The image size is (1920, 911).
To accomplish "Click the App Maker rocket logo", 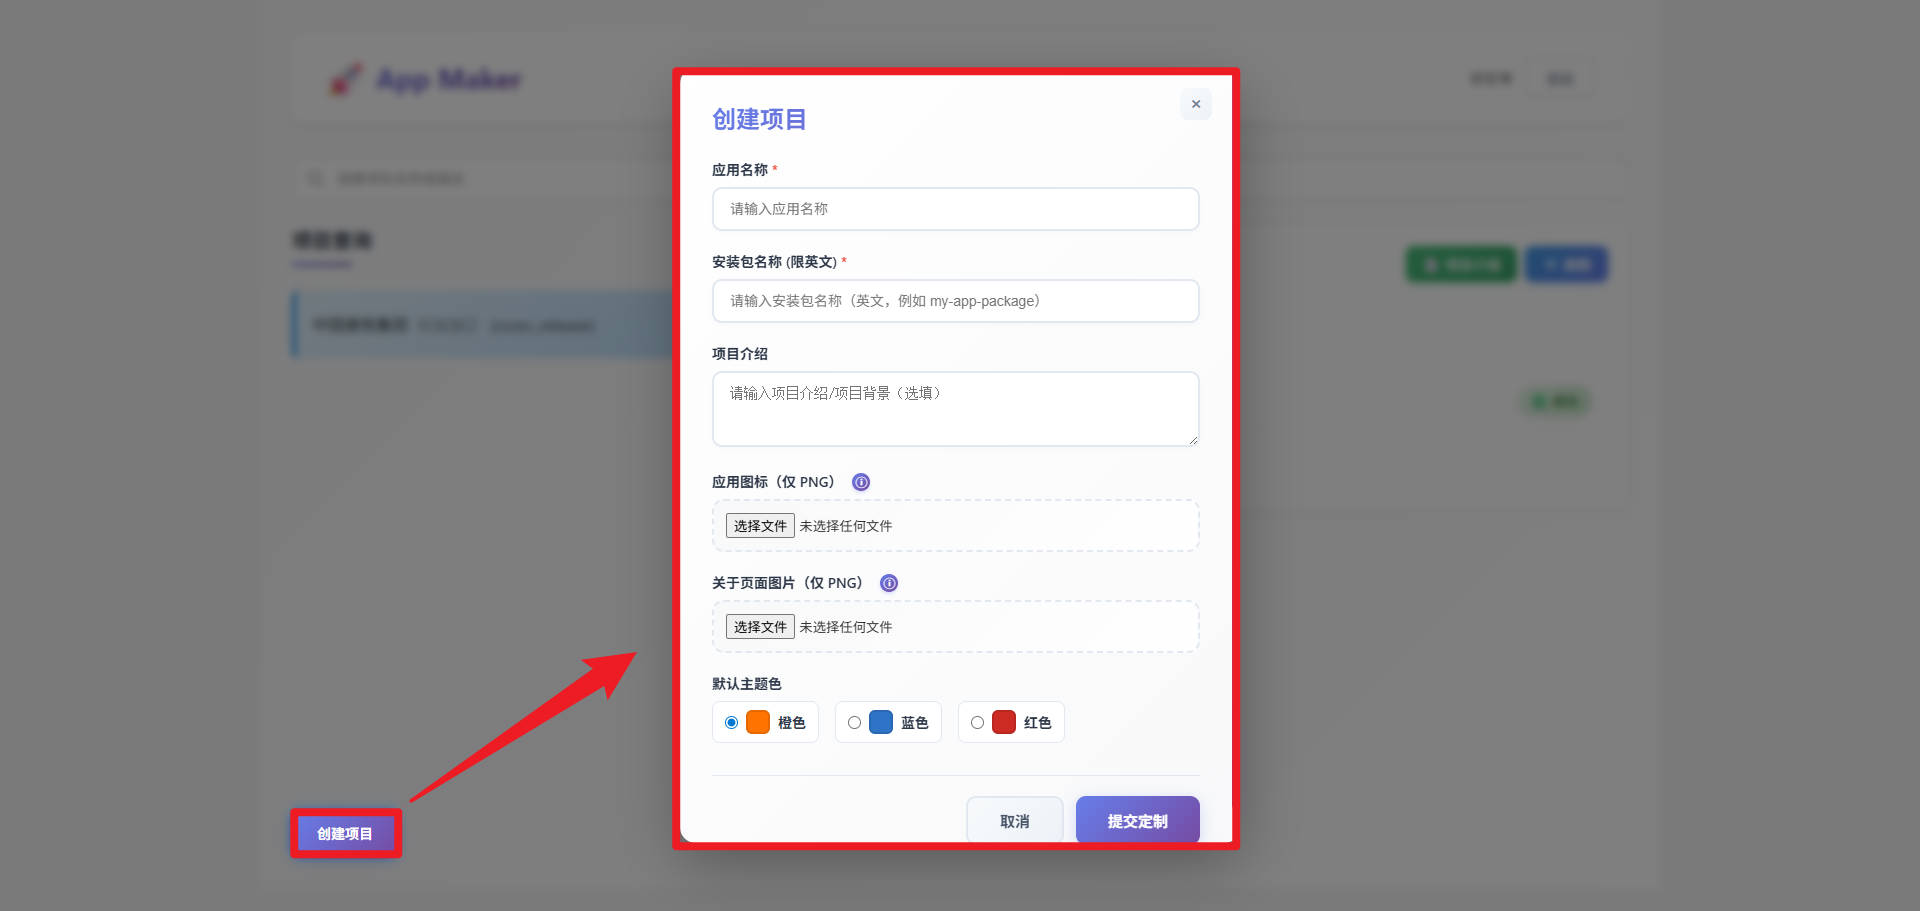I will click(x=346, y=79).
